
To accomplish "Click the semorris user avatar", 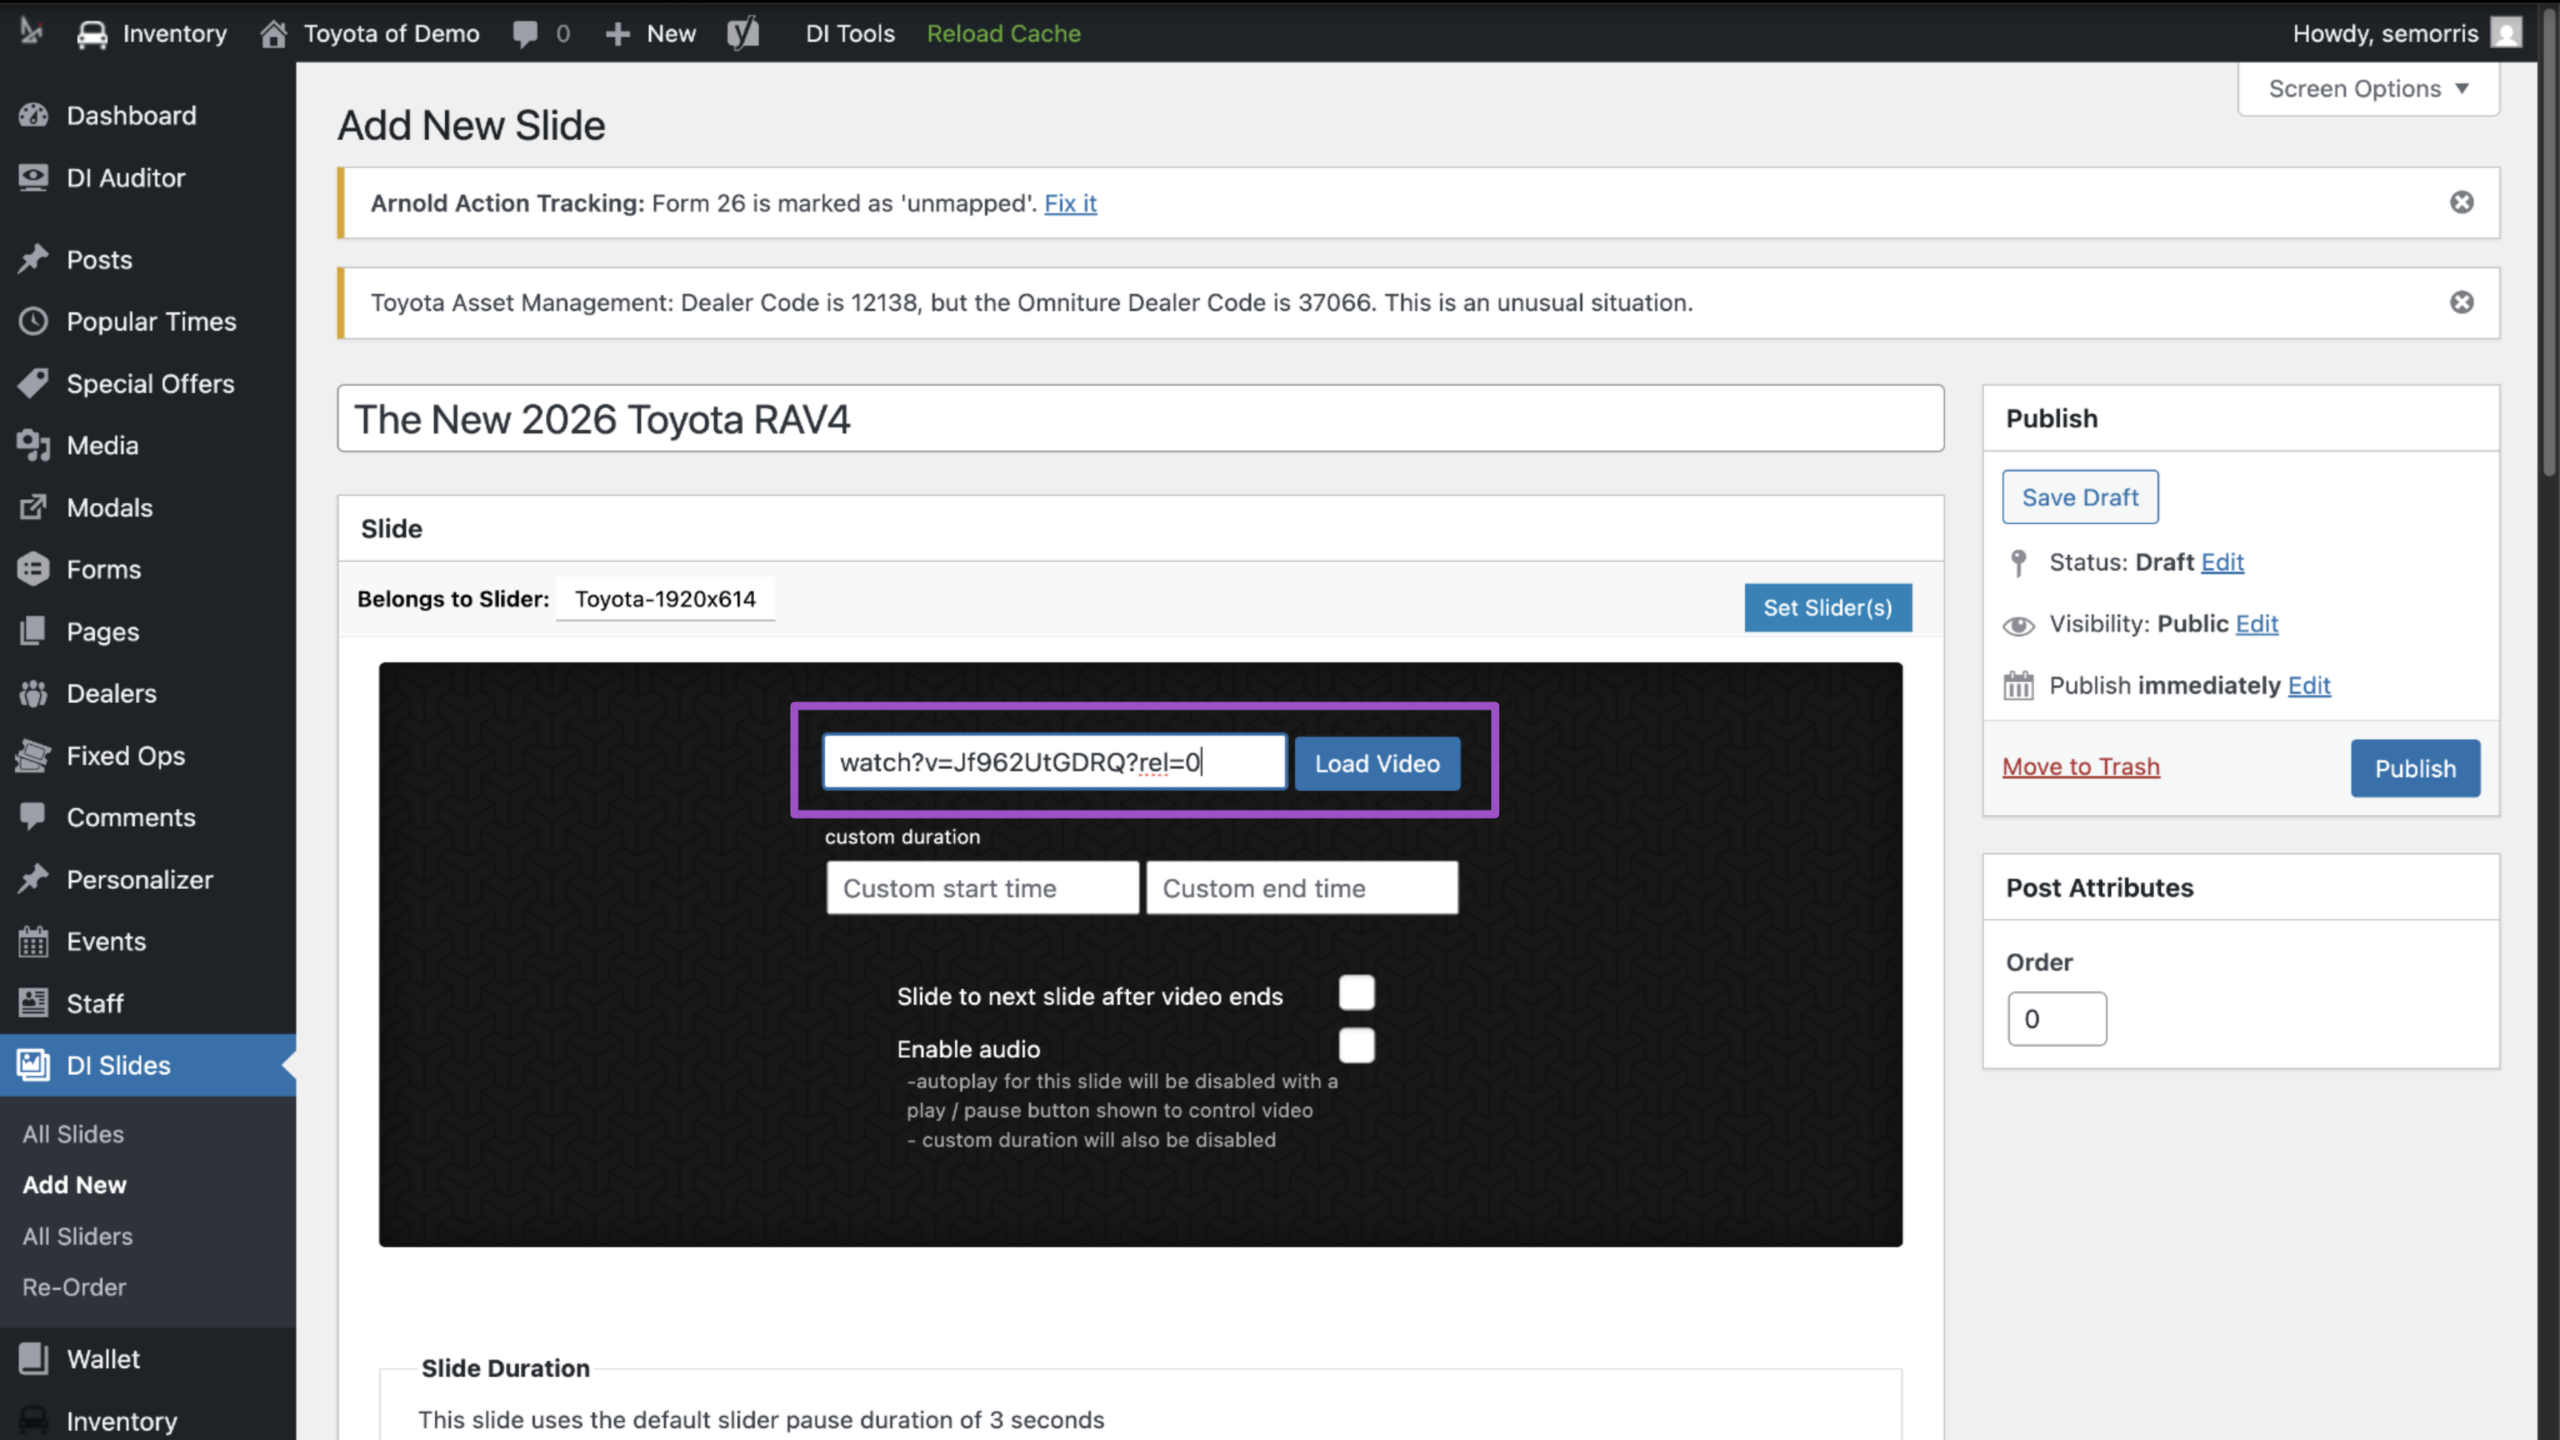I will [x=2506, y=34].
